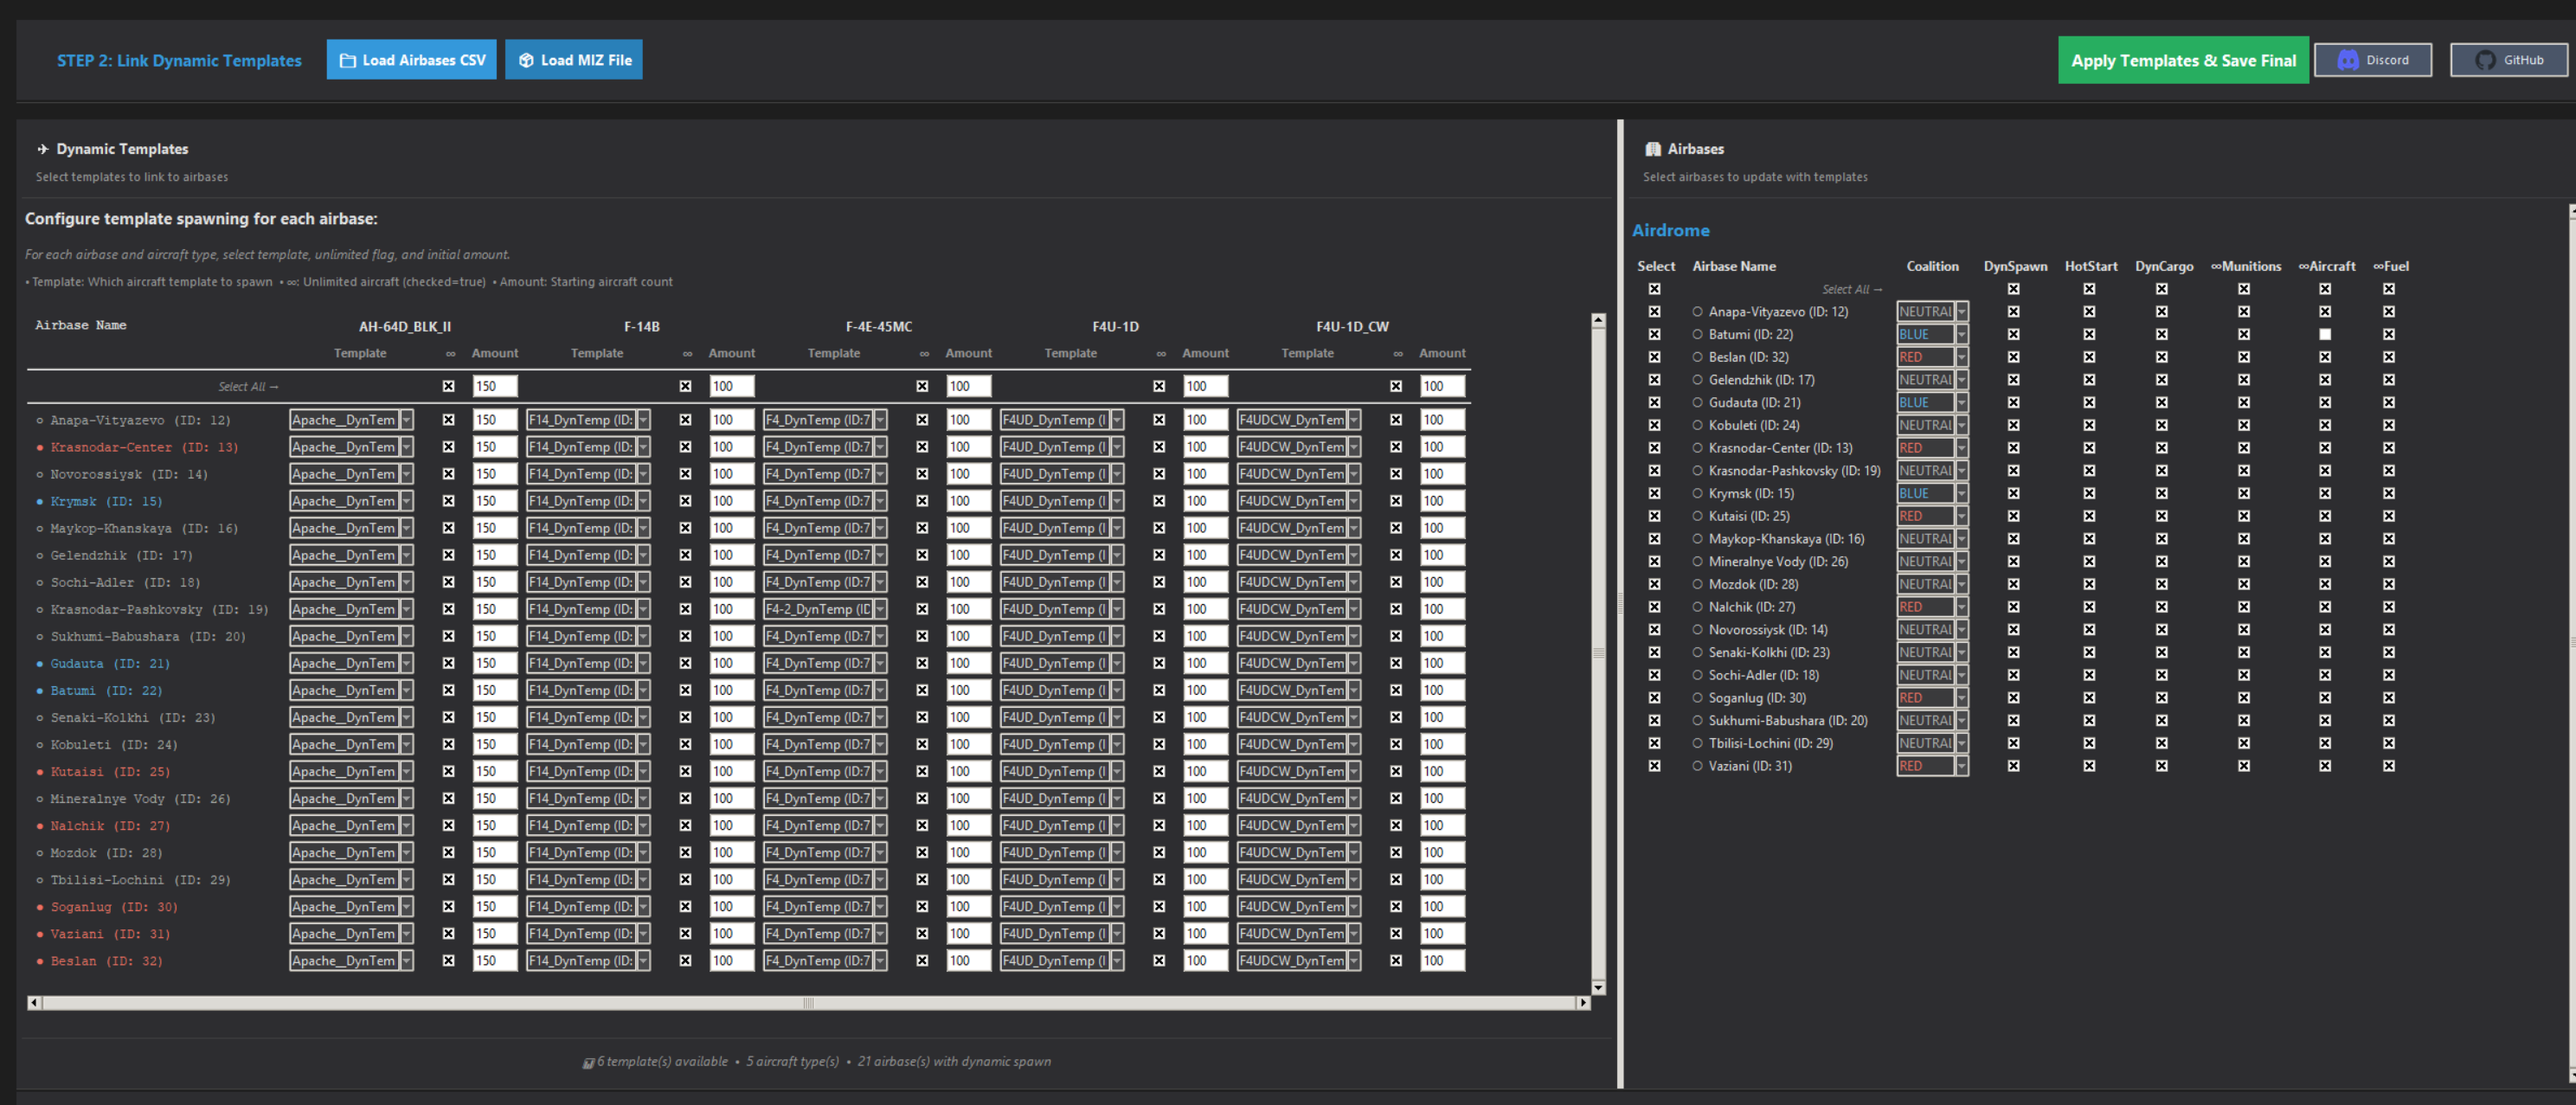Screen dimensions: 2576x1105
Task: Click the cube icon on Load MIZ File
Action: (x=526, y=59)
